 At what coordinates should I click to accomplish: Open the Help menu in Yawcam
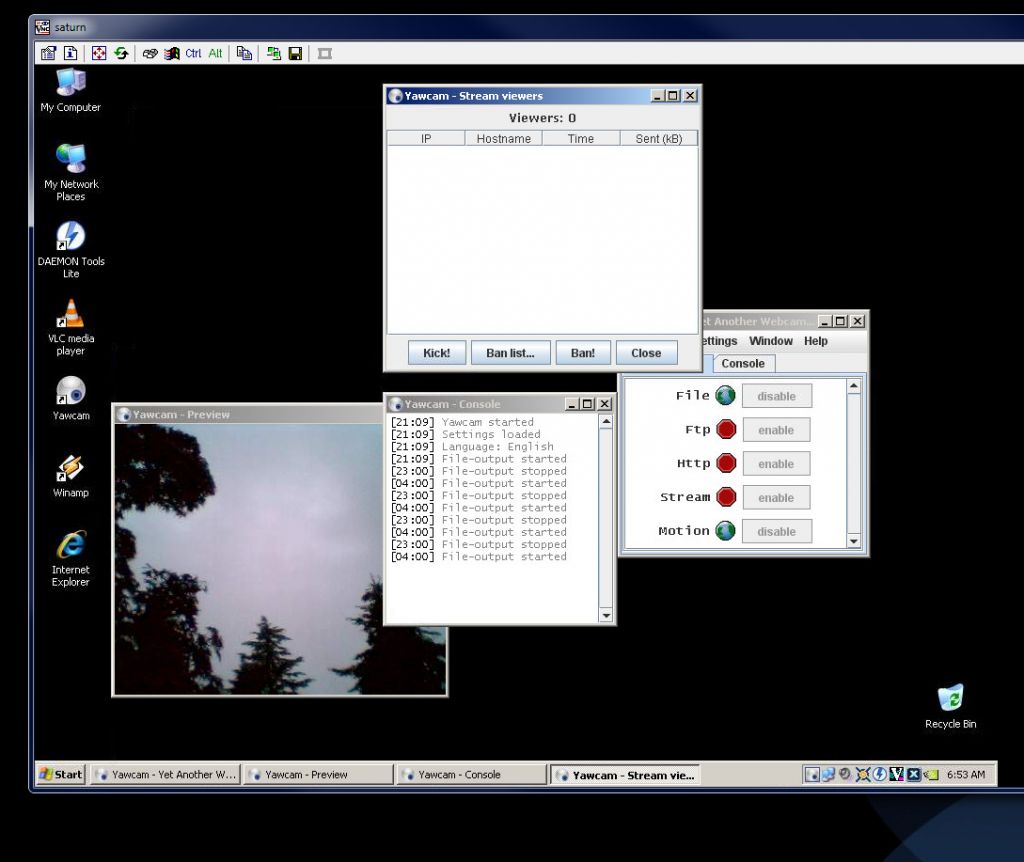click(816, 341)
